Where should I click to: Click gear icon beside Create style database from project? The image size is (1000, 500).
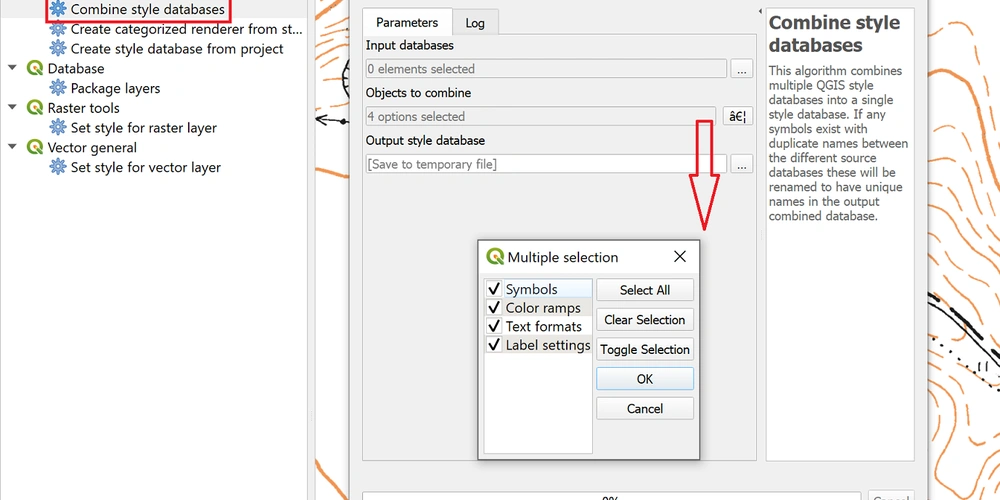(58, 49)
